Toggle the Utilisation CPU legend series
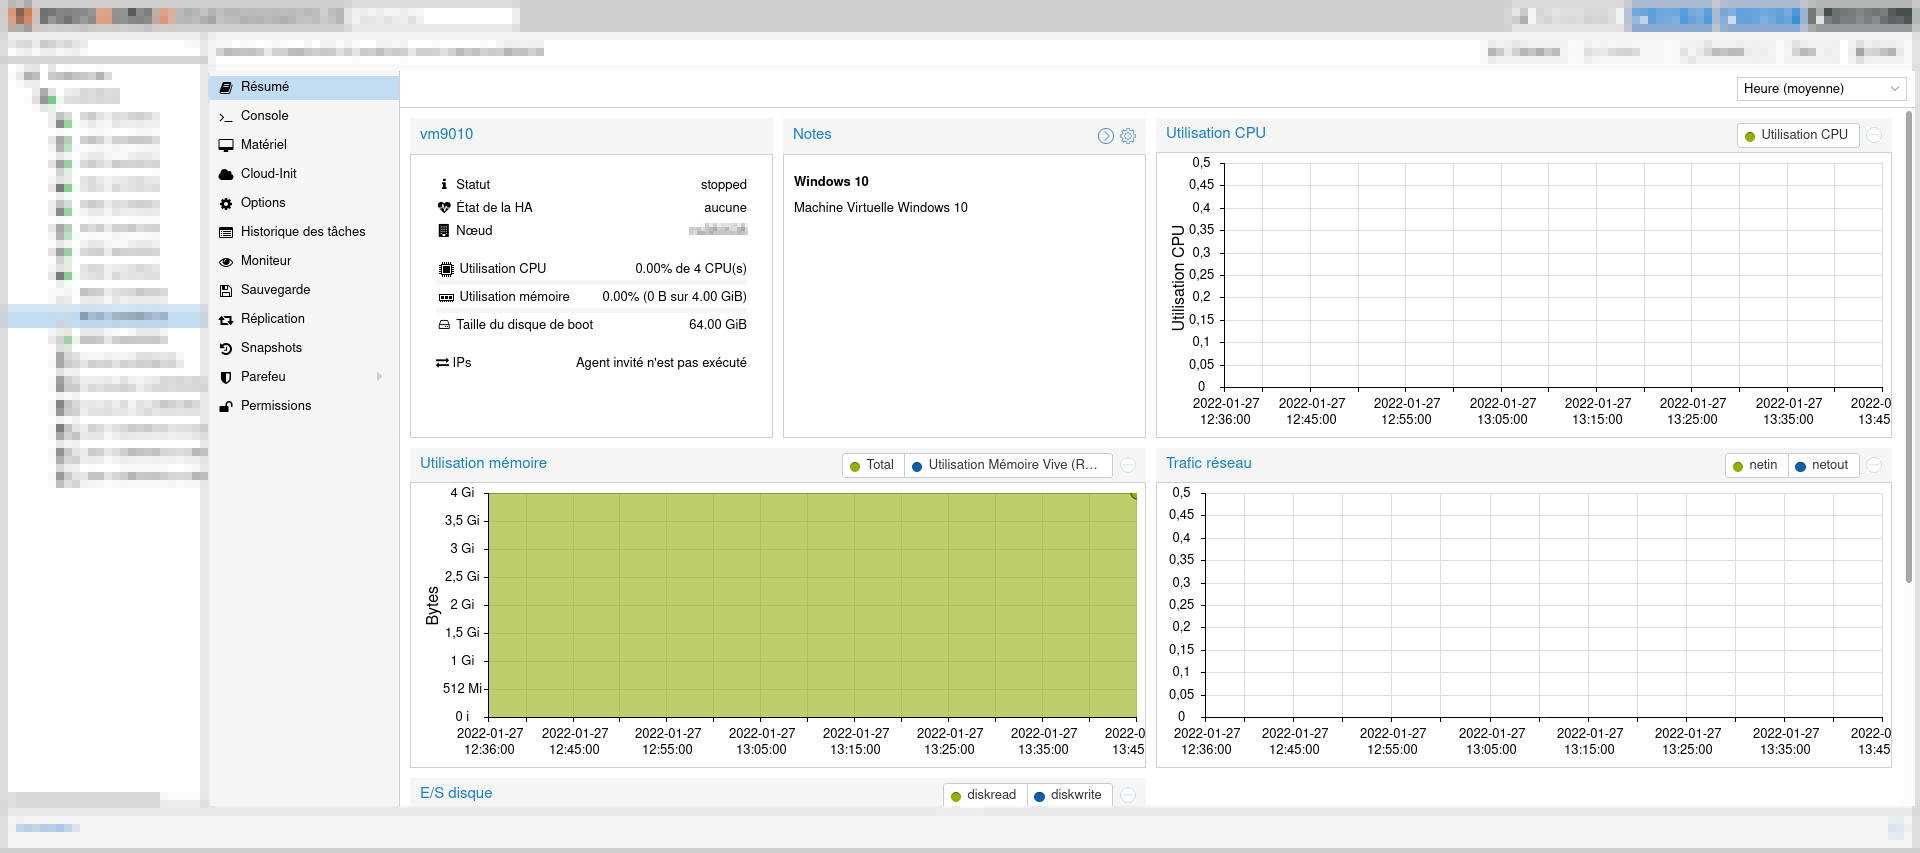 [1797, 135]
